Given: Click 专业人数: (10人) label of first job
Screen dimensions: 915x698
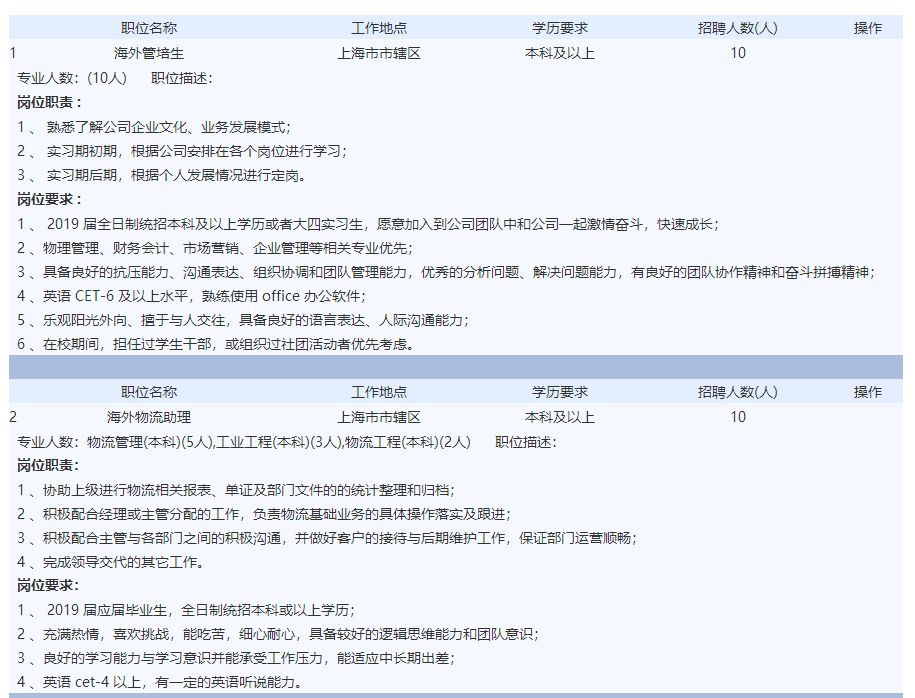Looking at the screenshot, I should coord(69,78).
